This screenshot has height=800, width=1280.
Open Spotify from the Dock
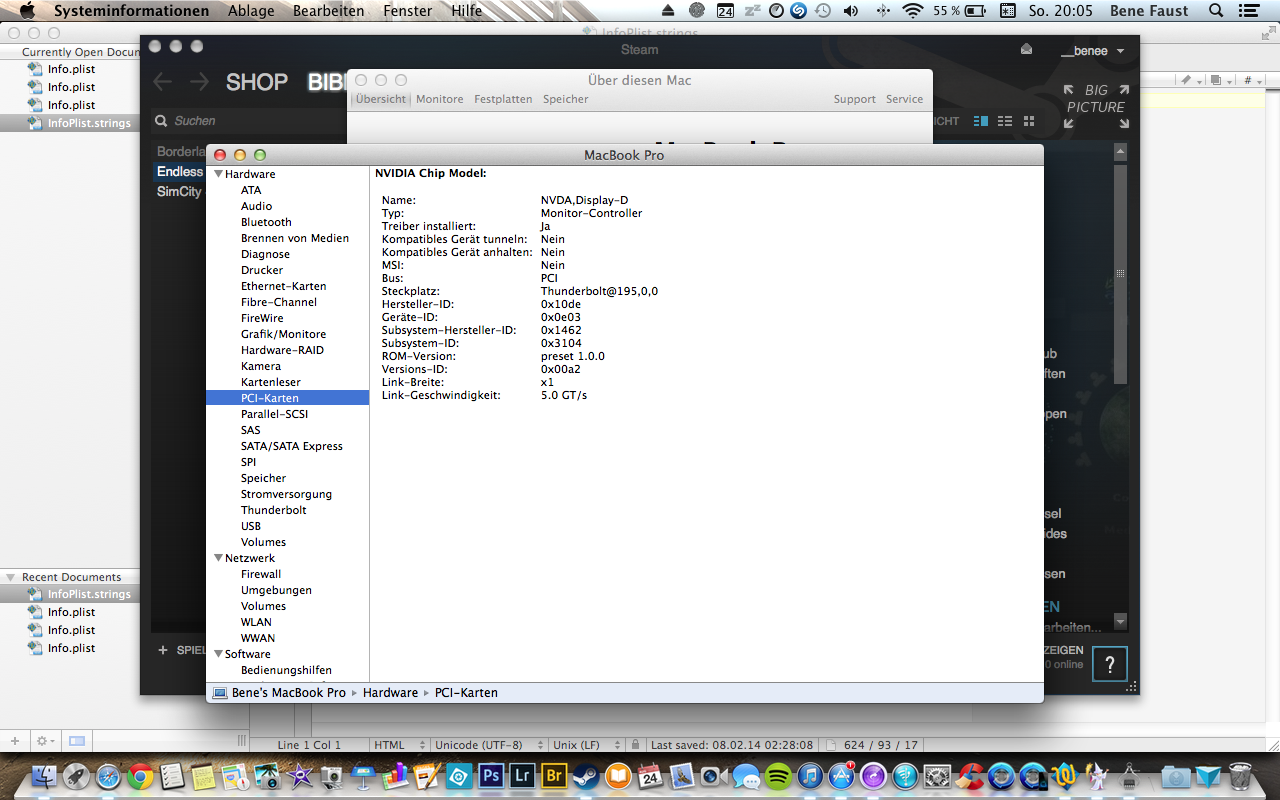click(778, 775)
